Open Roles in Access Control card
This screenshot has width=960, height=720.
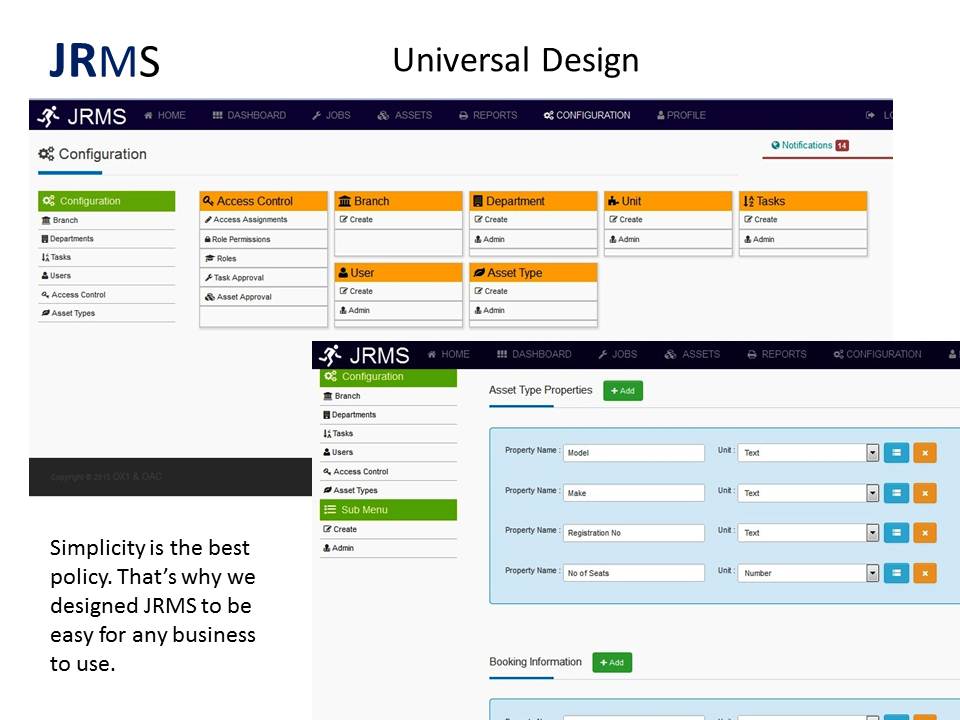click(263, 258)
